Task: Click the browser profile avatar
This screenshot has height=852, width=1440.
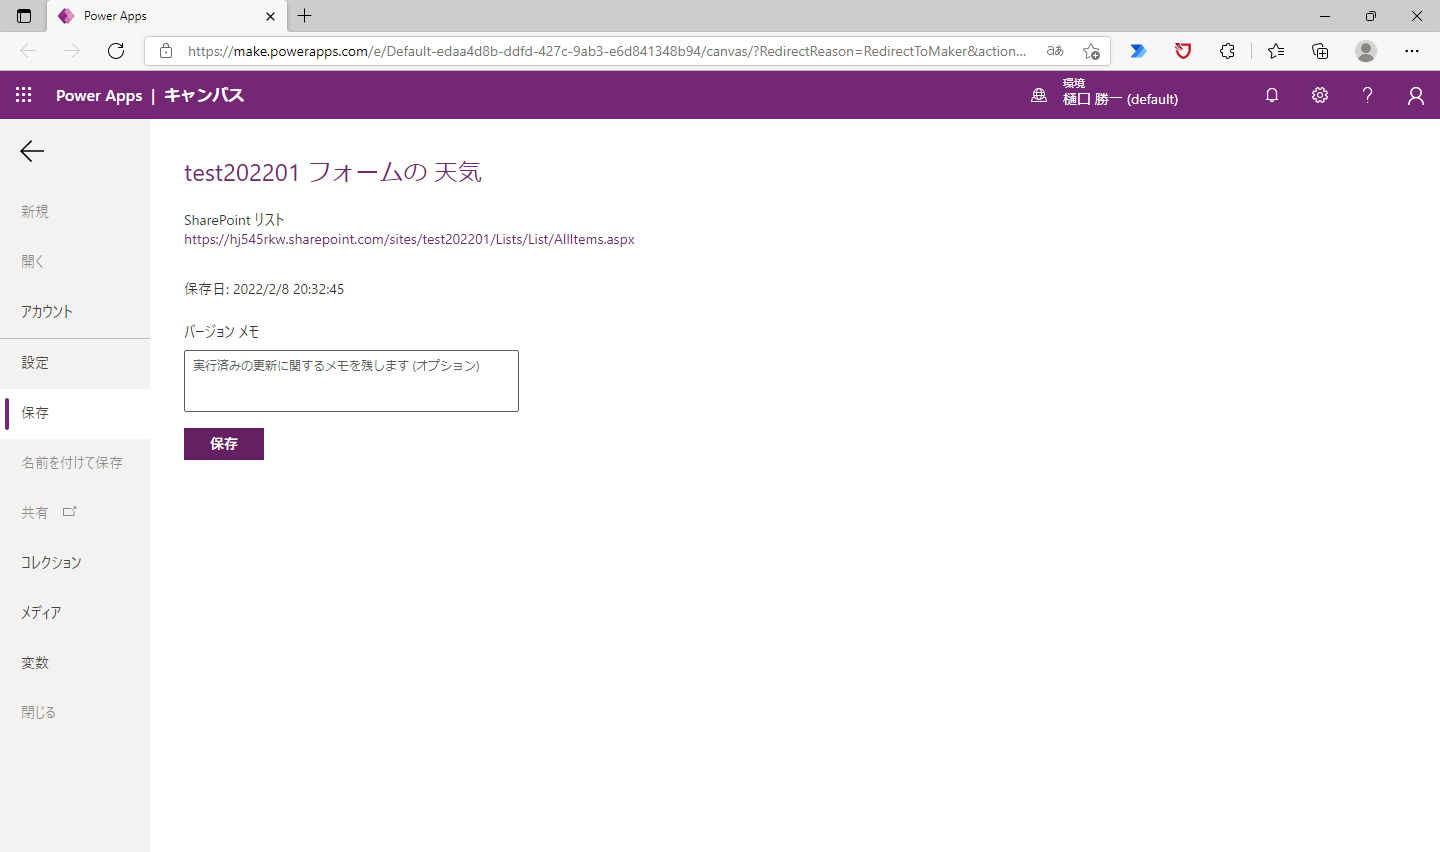Action: pos(1366,51)
